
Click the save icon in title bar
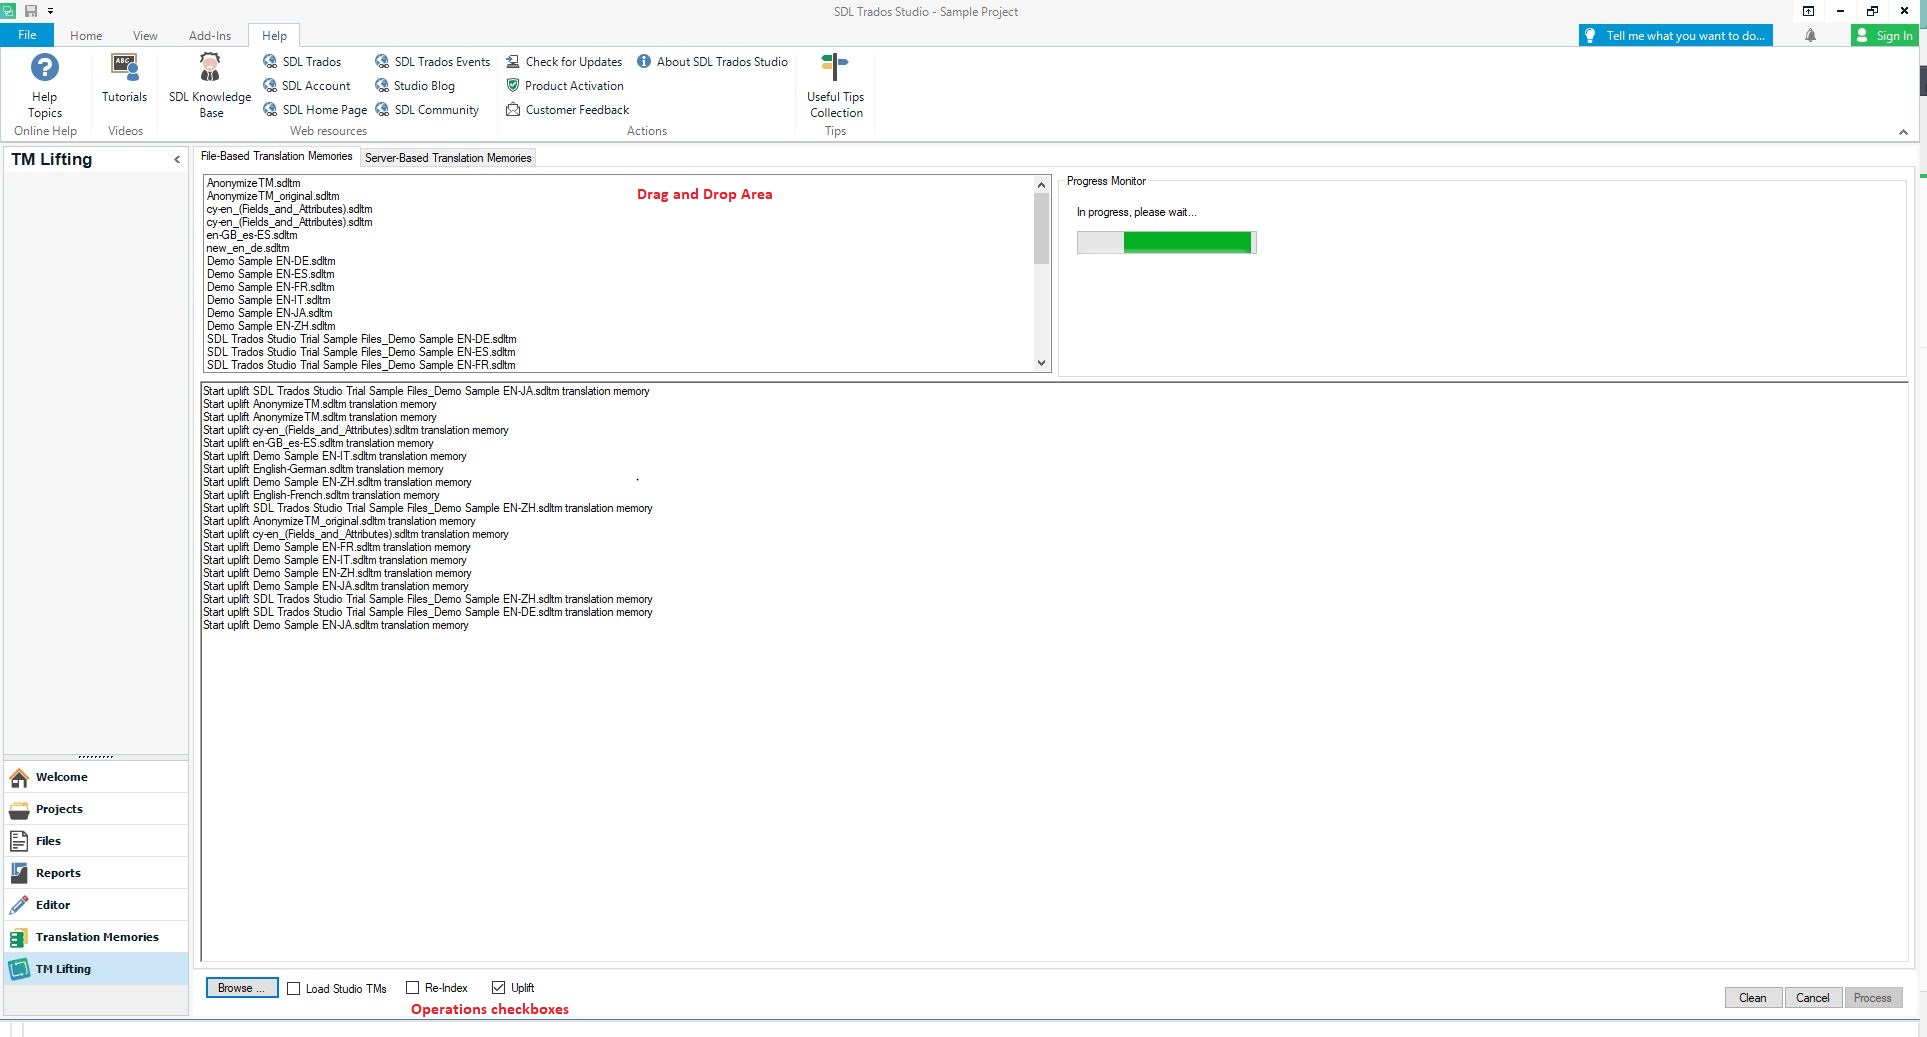[30, 11]
